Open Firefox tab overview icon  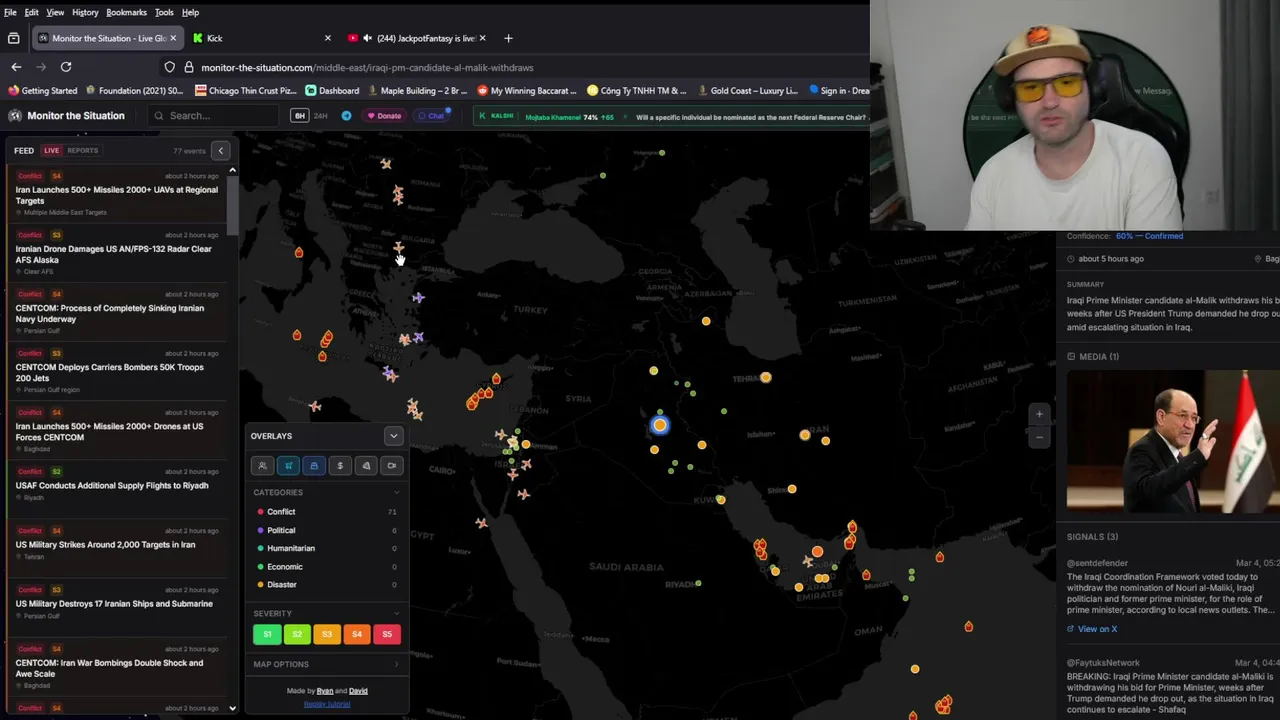[x=13, y=38]
